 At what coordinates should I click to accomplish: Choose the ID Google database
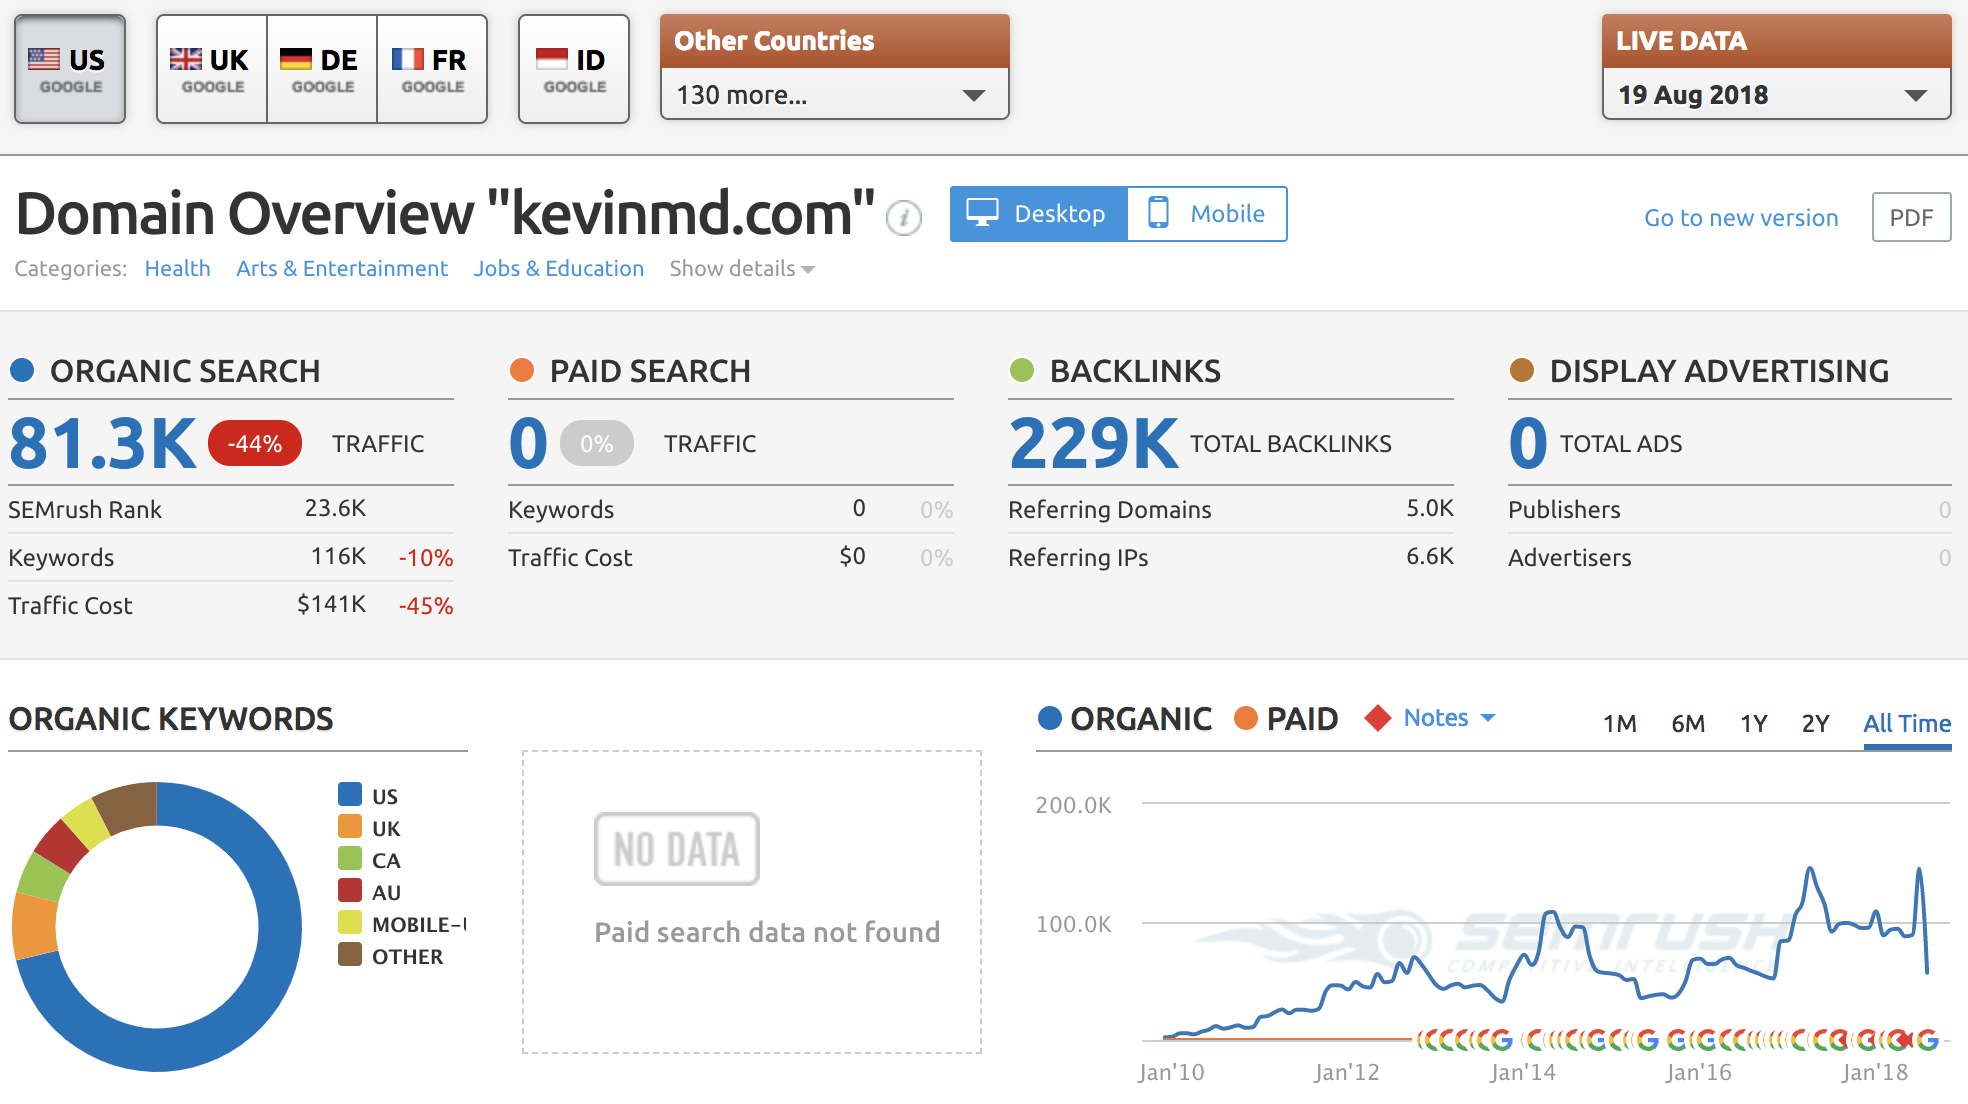574,69
